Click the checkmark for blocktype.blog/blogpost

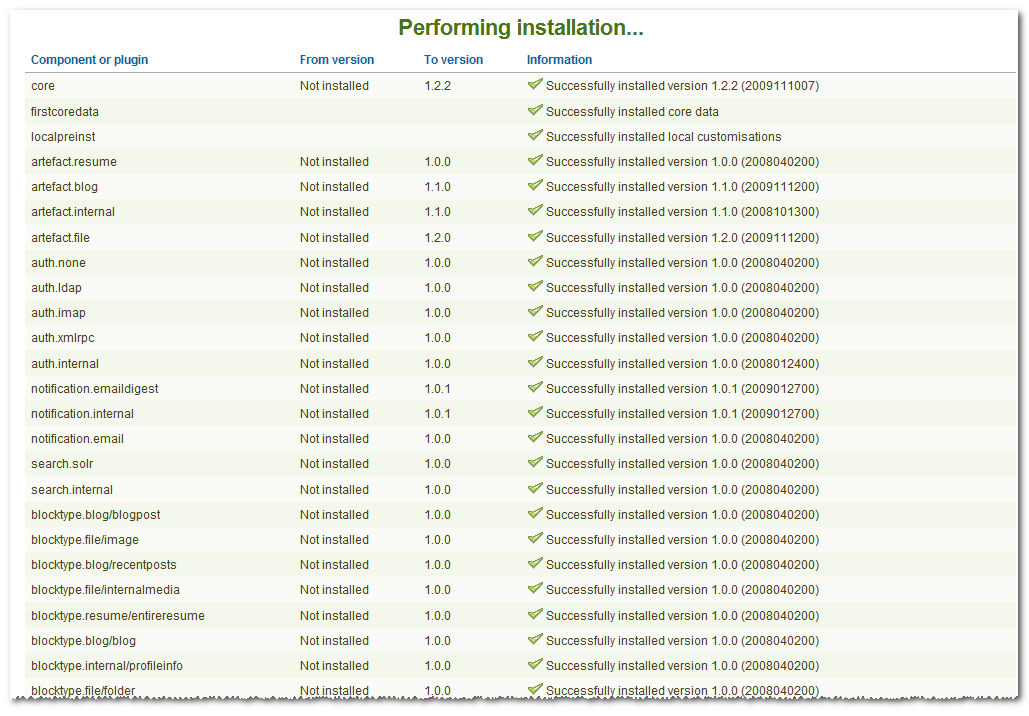click(535, 513)
